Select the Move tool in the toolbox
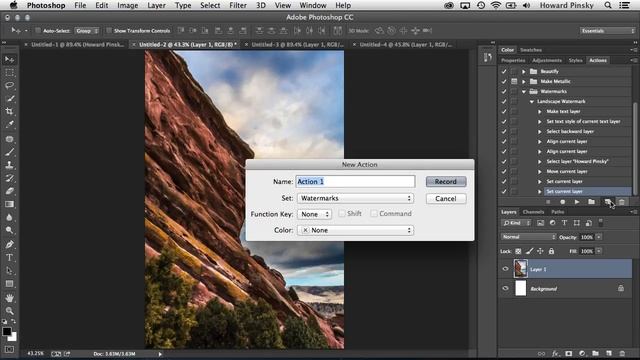 point(9,60)
